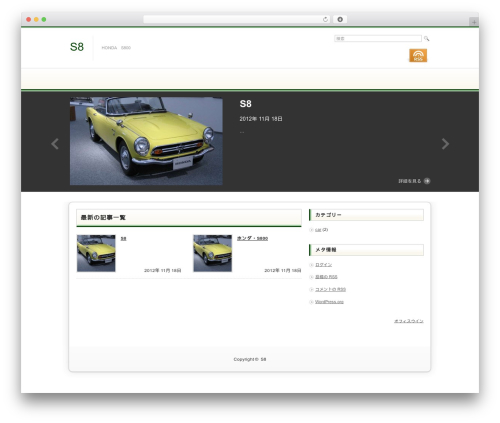This screenshot has width=500, height=423.
Task: Open the コメントの RSS link
Action: point(330,289)
